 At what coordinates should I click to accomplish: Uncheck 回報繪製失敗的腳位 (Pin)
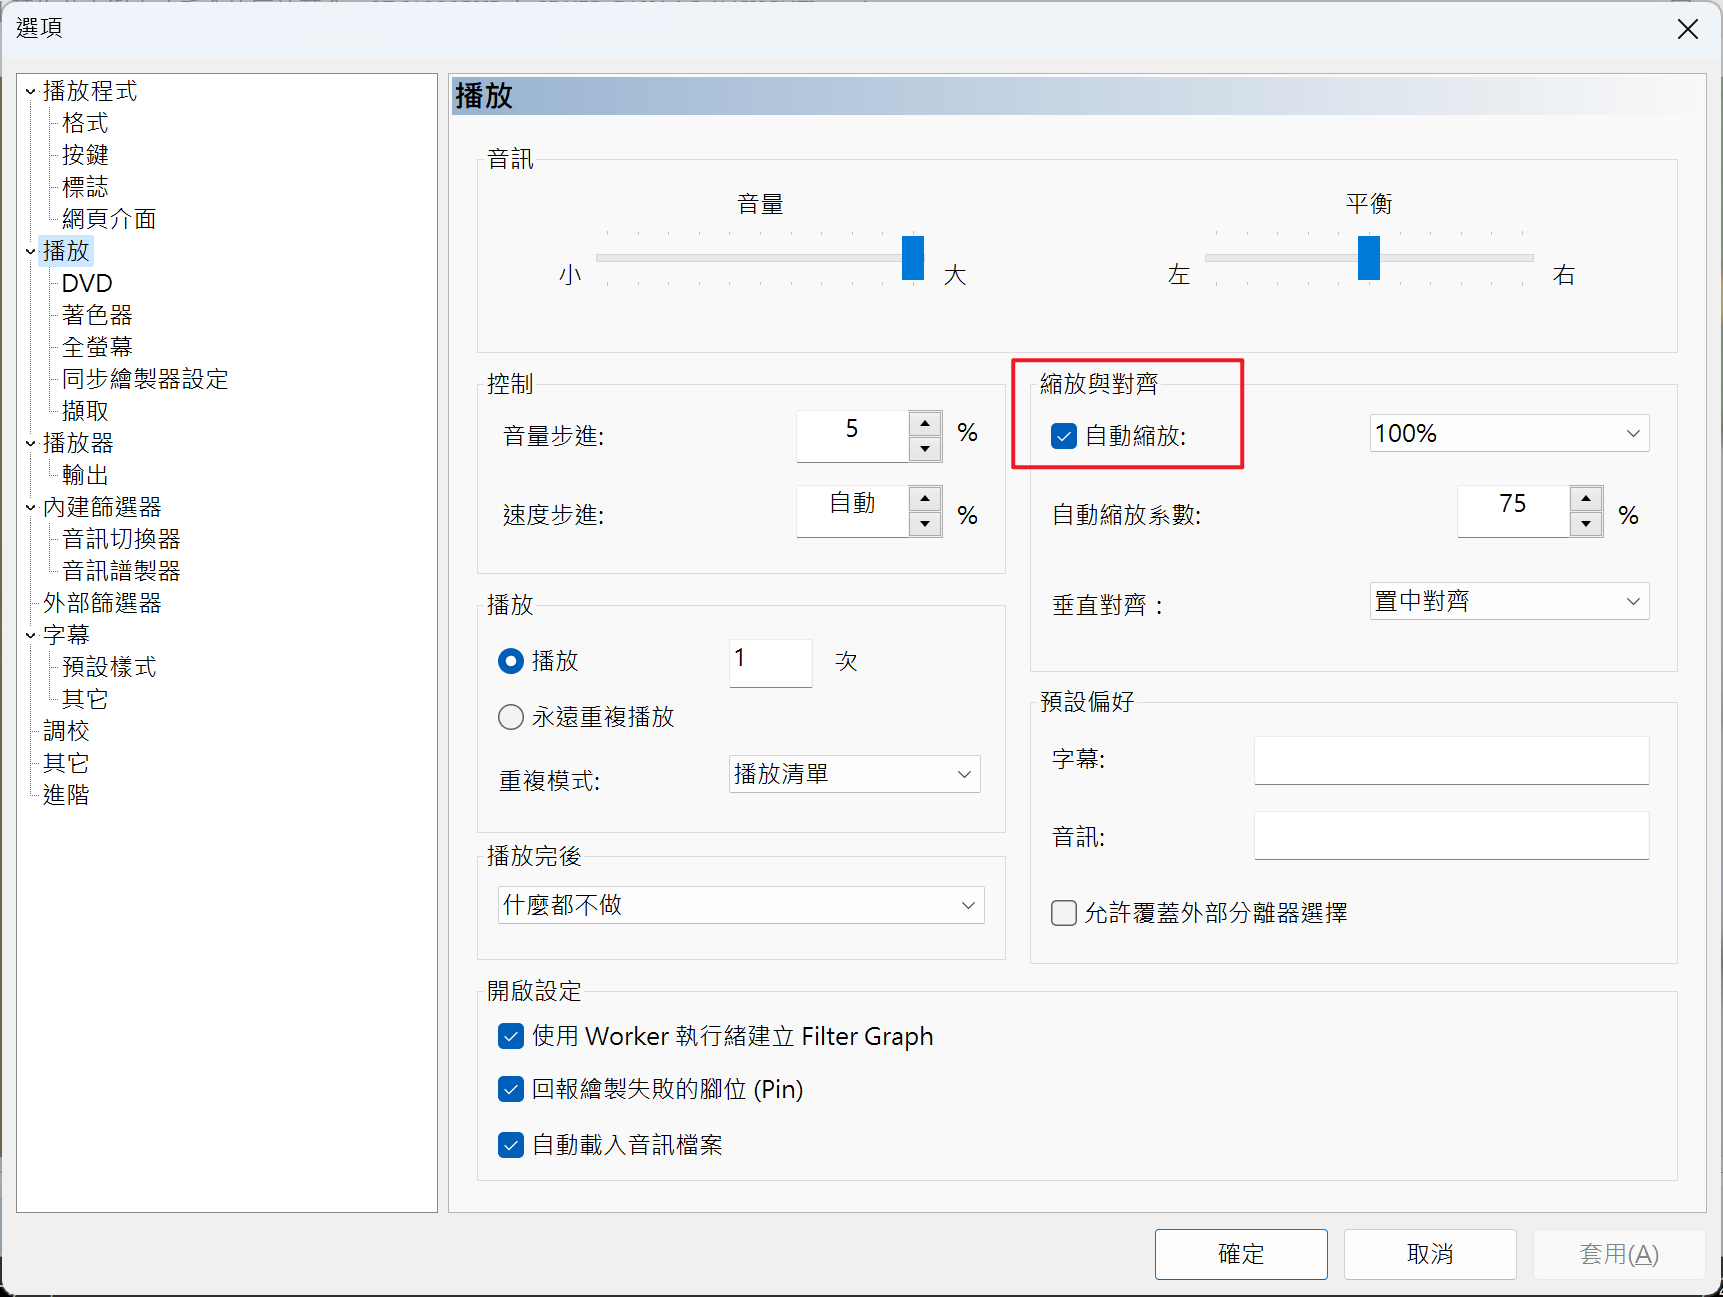(511, 1089)
